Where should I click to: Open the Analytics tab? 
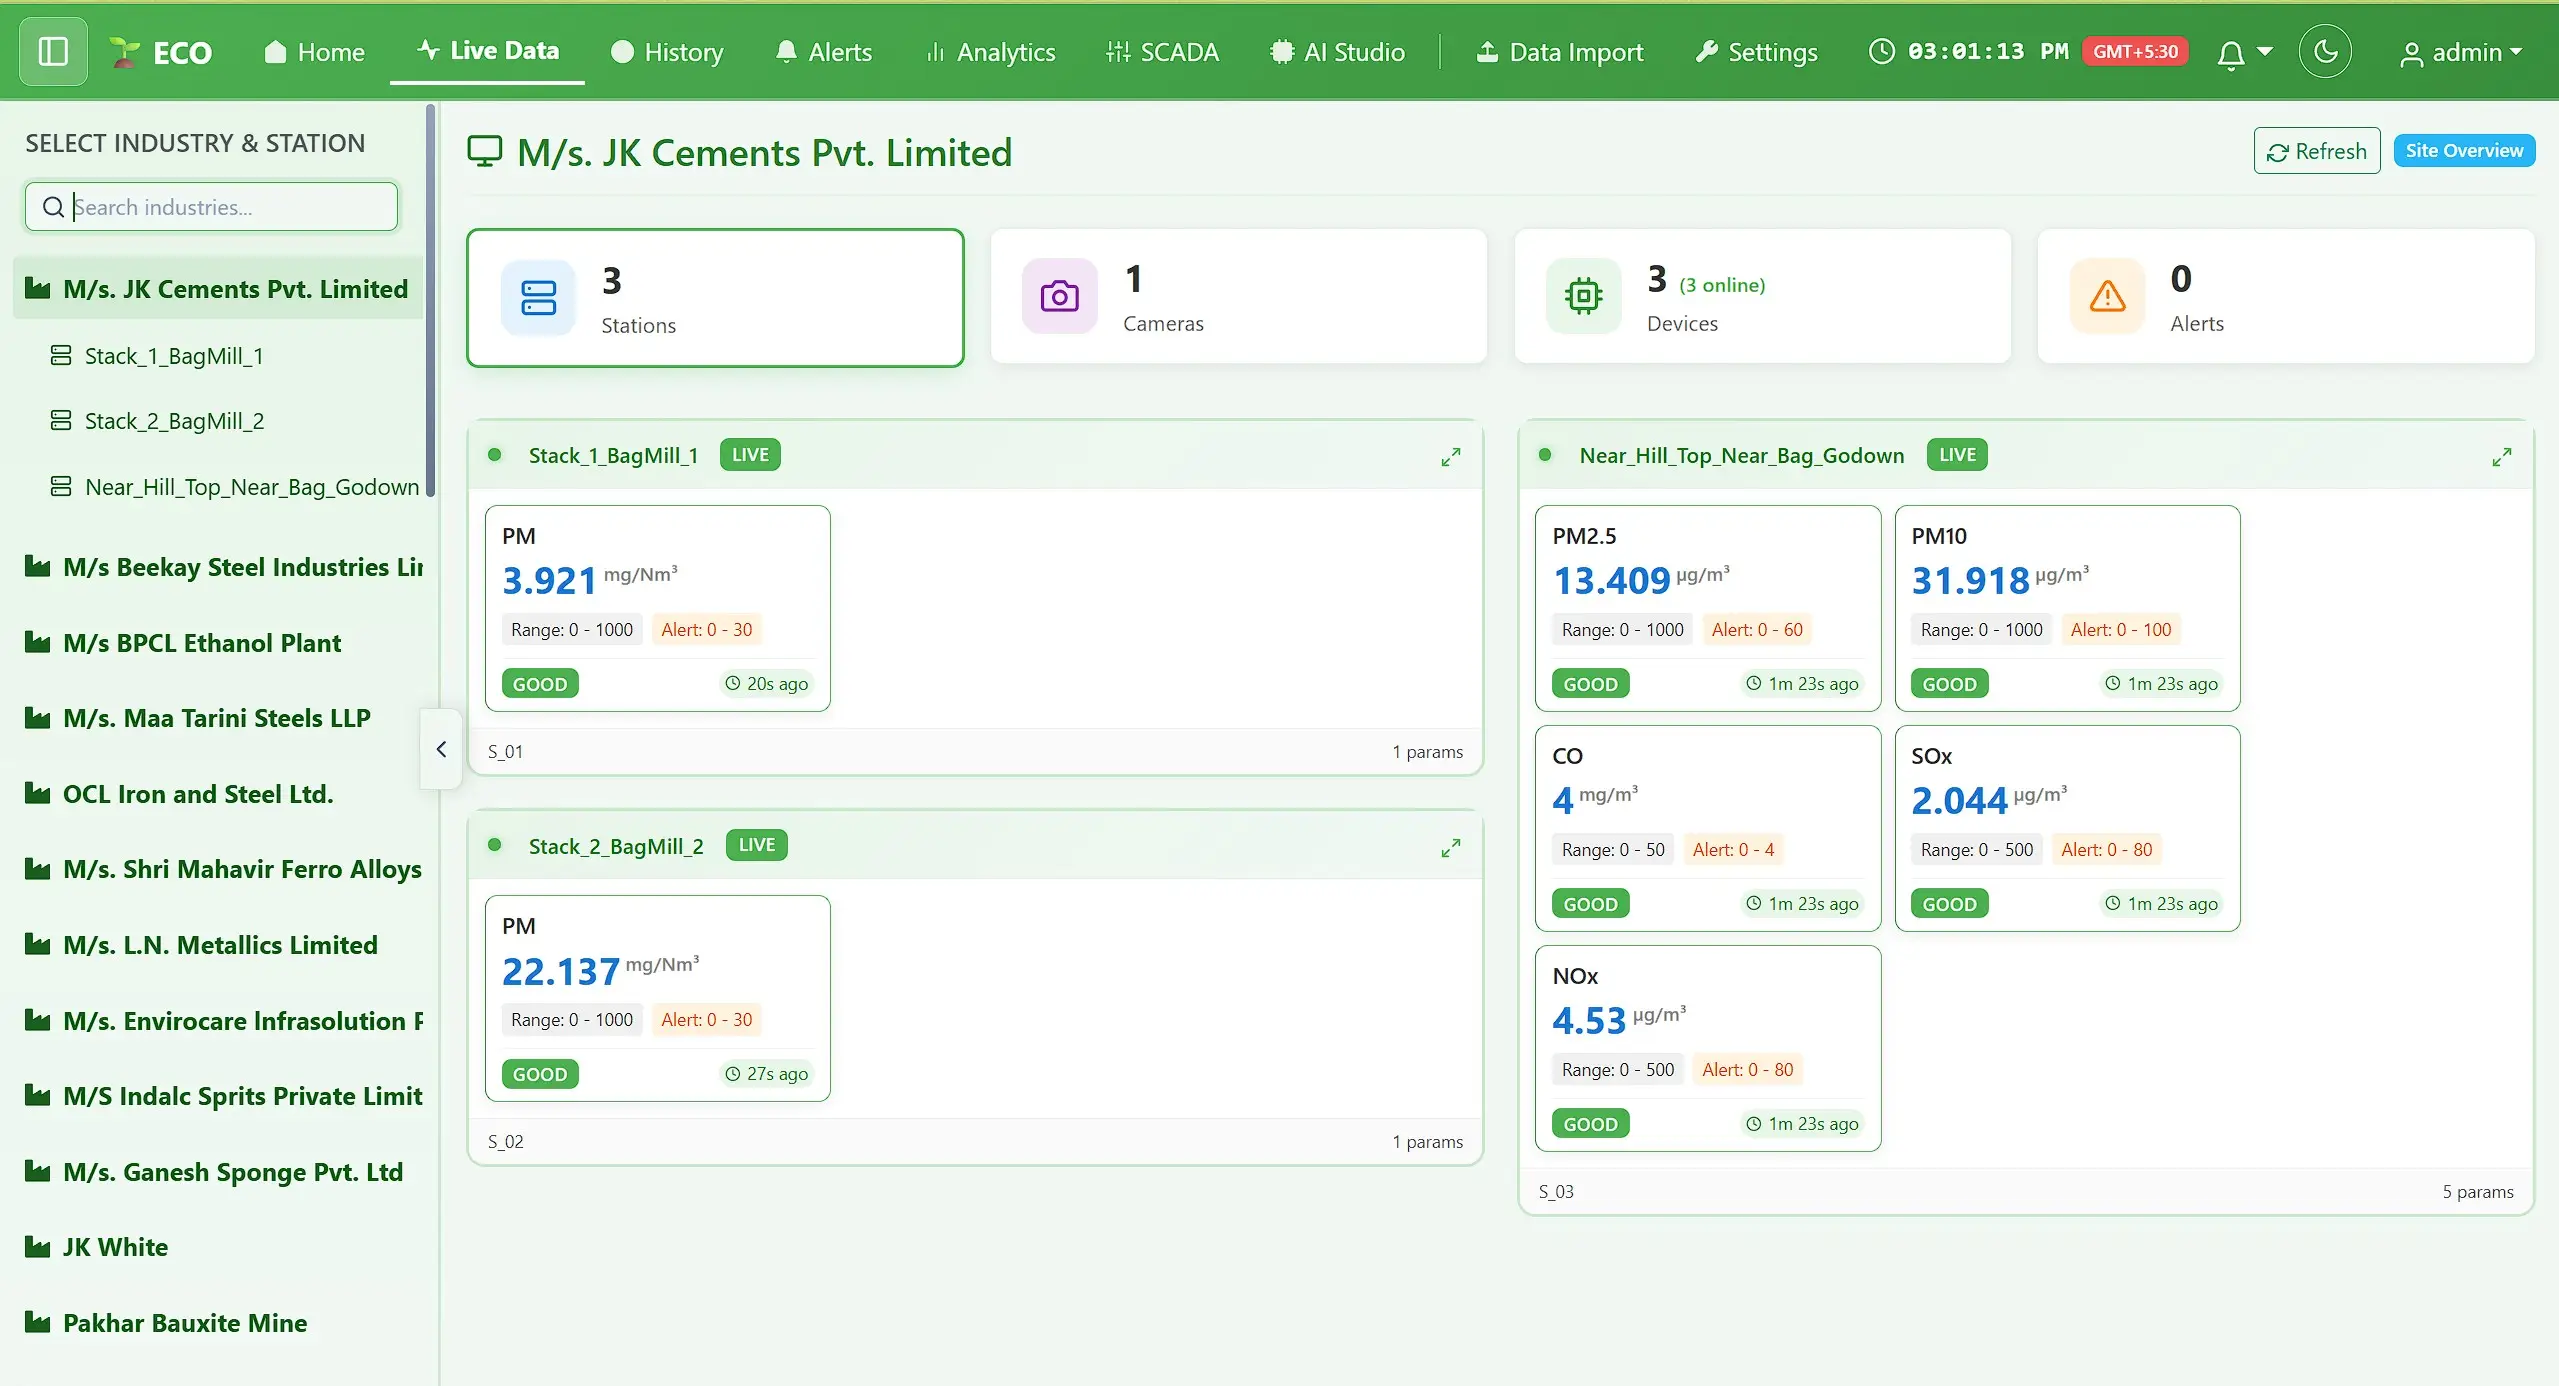[x=990, y=52]
